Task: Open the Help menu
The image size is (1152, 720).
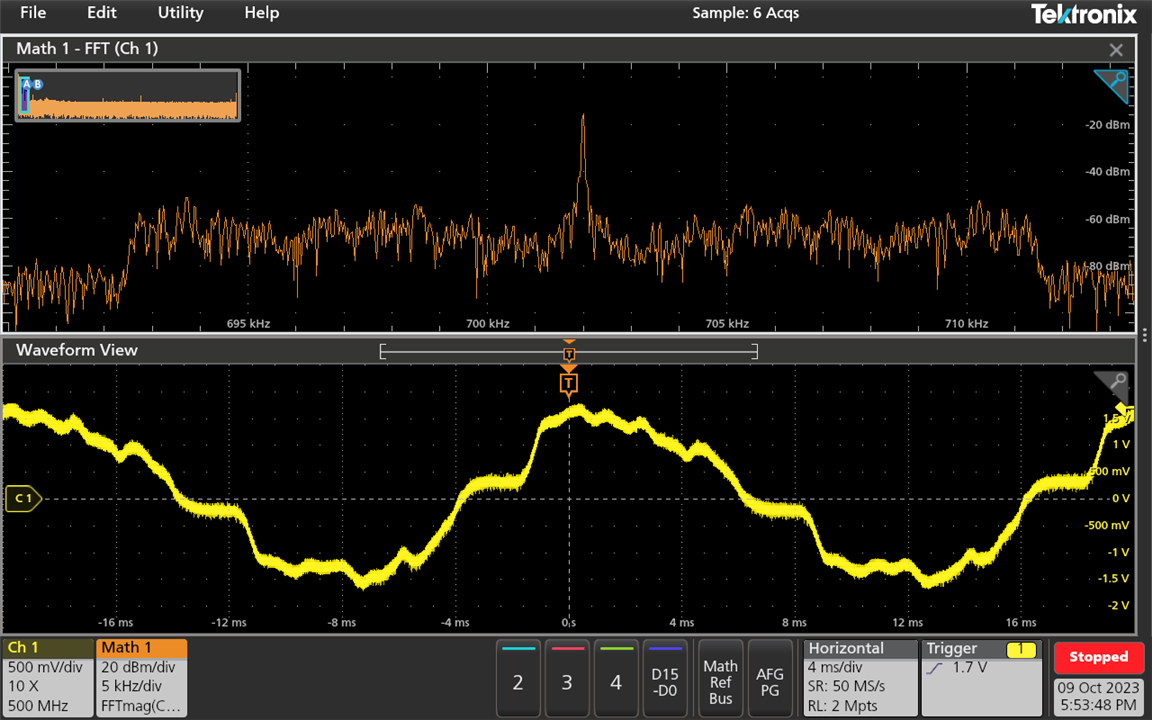Action: coord(262,12)
